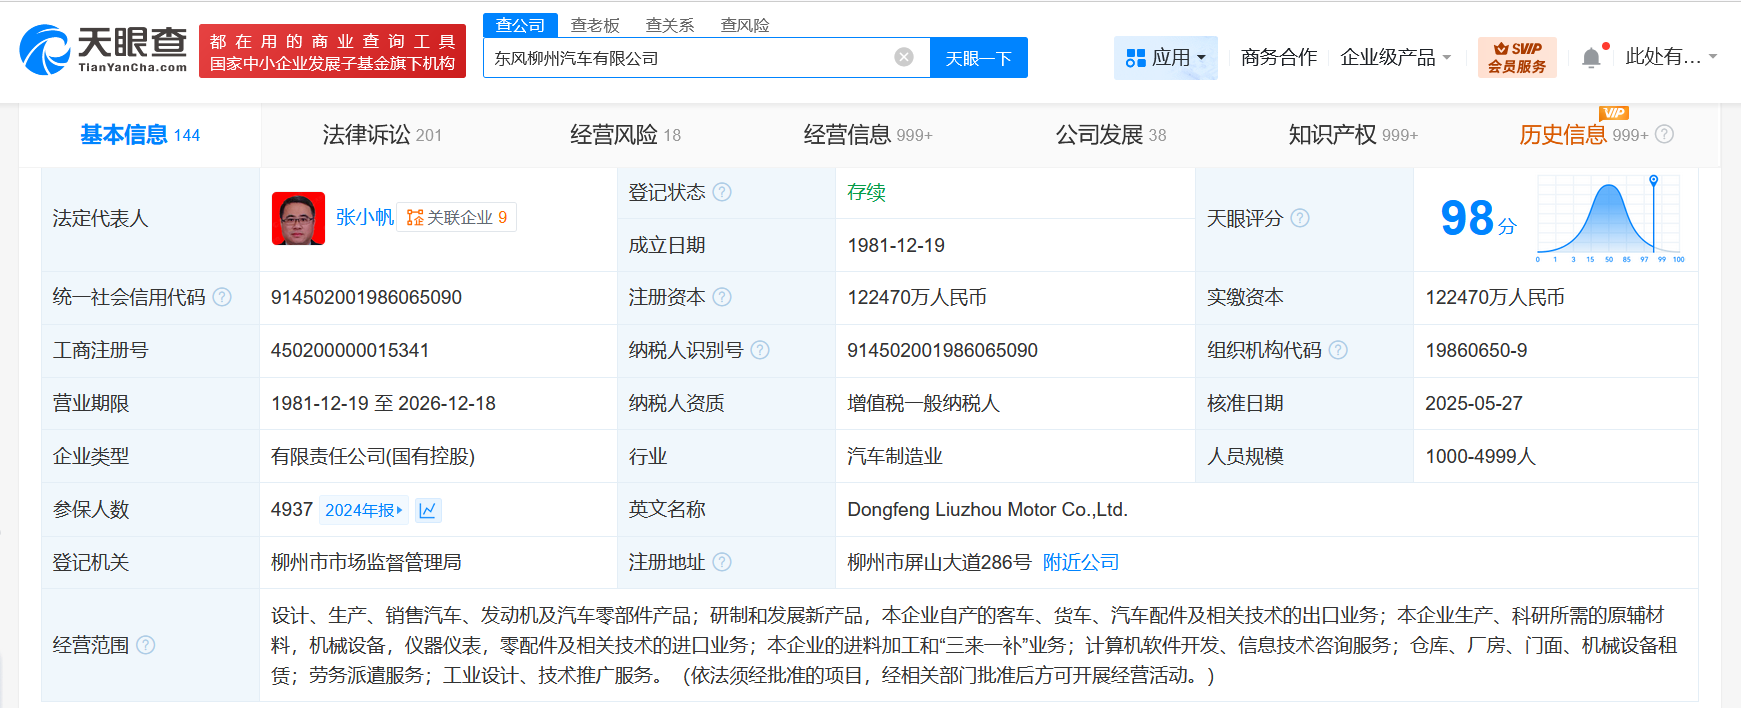View 关联企业 9 badge
The image size is (1741, 708).
[x=457, y=217]
